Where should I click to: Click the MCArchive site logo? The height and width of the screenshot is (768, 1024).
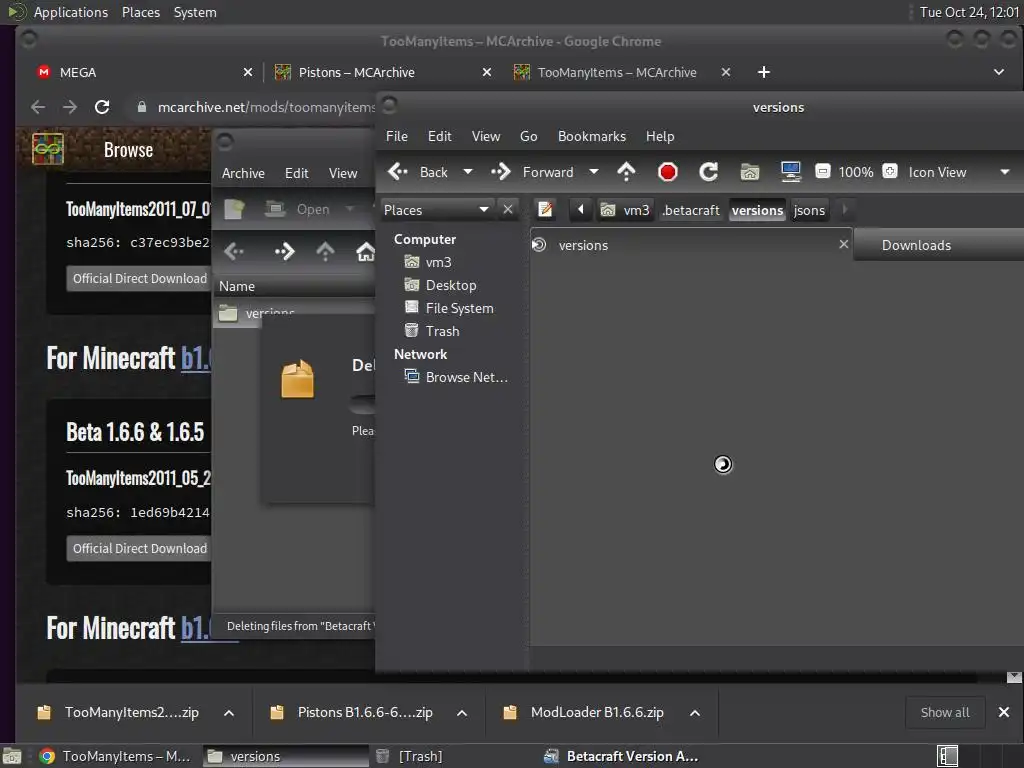point(48,149)
